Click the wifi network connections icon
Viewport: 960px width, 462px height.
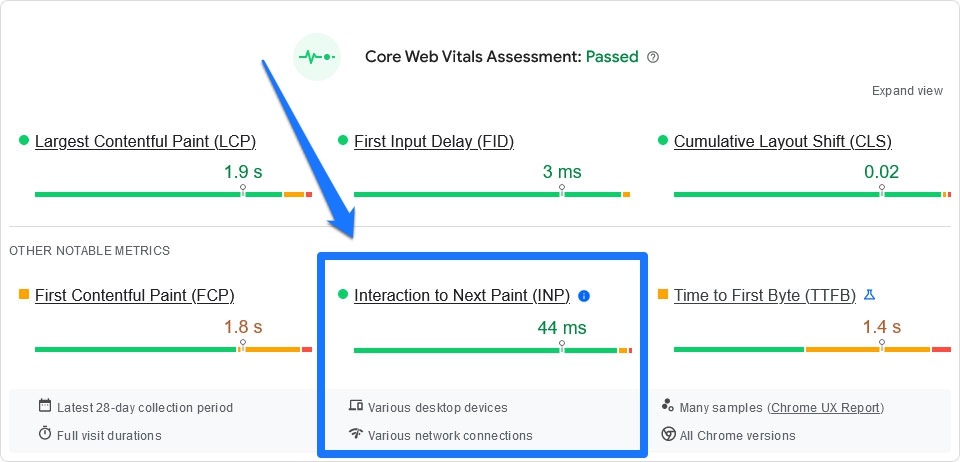click(x=355, y=434)
